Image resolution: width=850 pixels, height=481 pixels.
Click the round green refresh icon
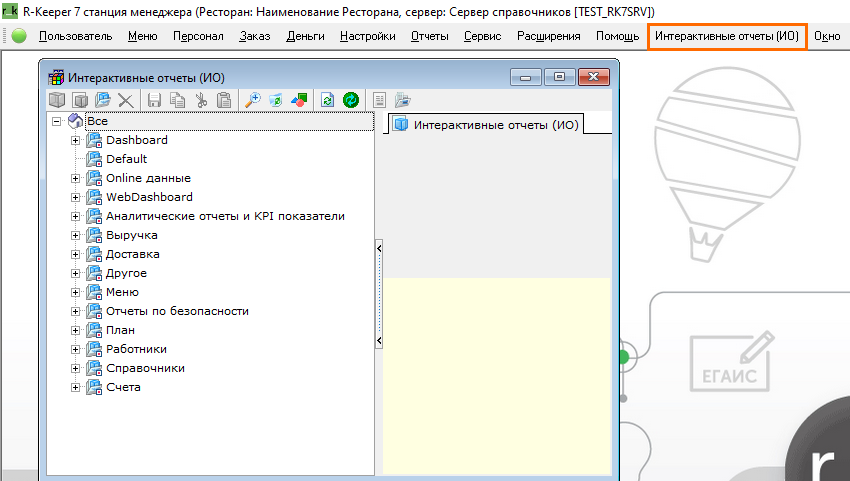(x=350, y=100)
